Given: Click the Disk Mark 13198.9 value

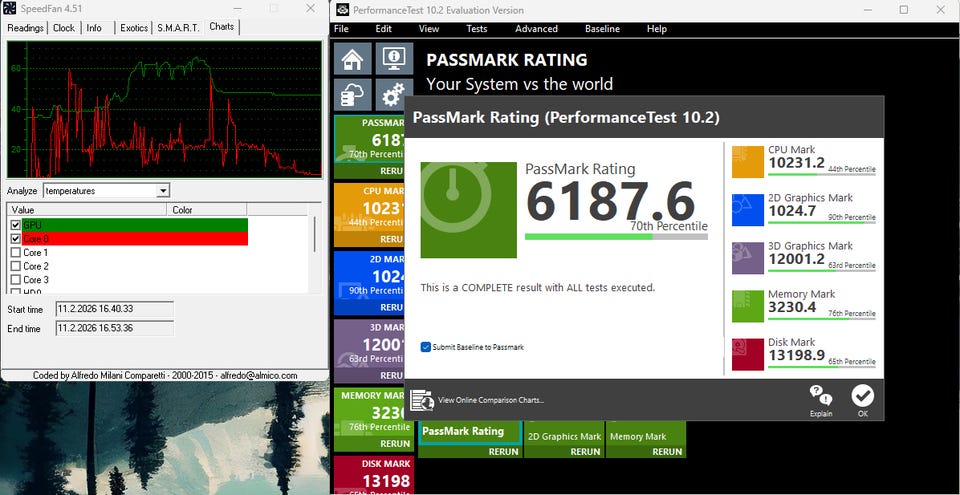Looking at the screenshot, I should click(x=796, y=355).
